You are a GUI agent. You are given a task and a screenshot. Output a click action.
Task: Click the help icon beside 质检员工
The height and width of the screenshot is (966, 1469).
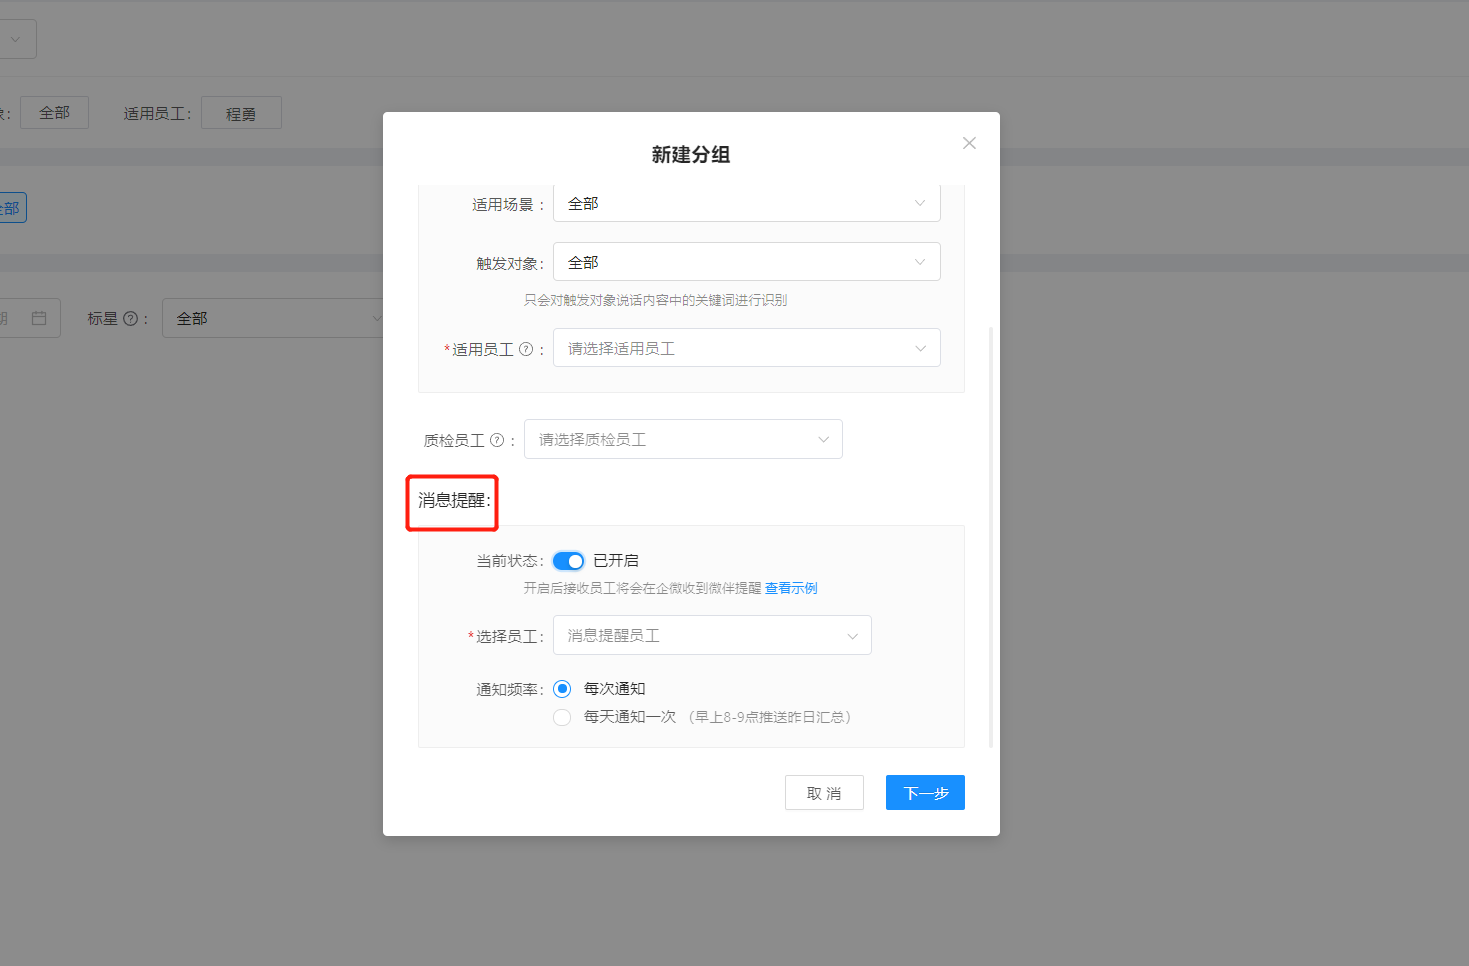(497, 440)
